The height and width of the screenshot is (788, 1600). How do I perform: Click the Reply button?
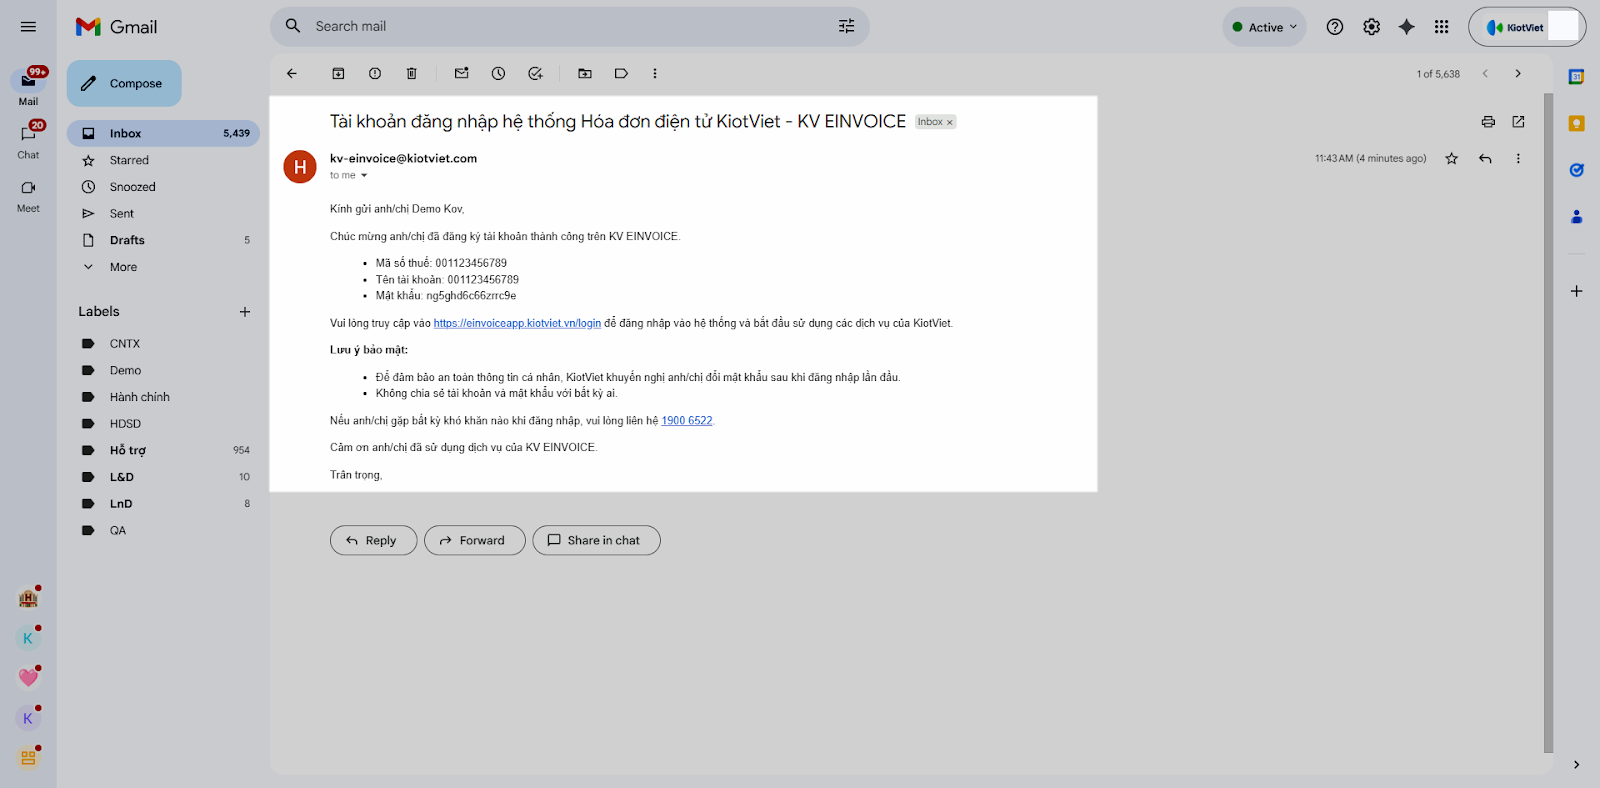[373, 540]
